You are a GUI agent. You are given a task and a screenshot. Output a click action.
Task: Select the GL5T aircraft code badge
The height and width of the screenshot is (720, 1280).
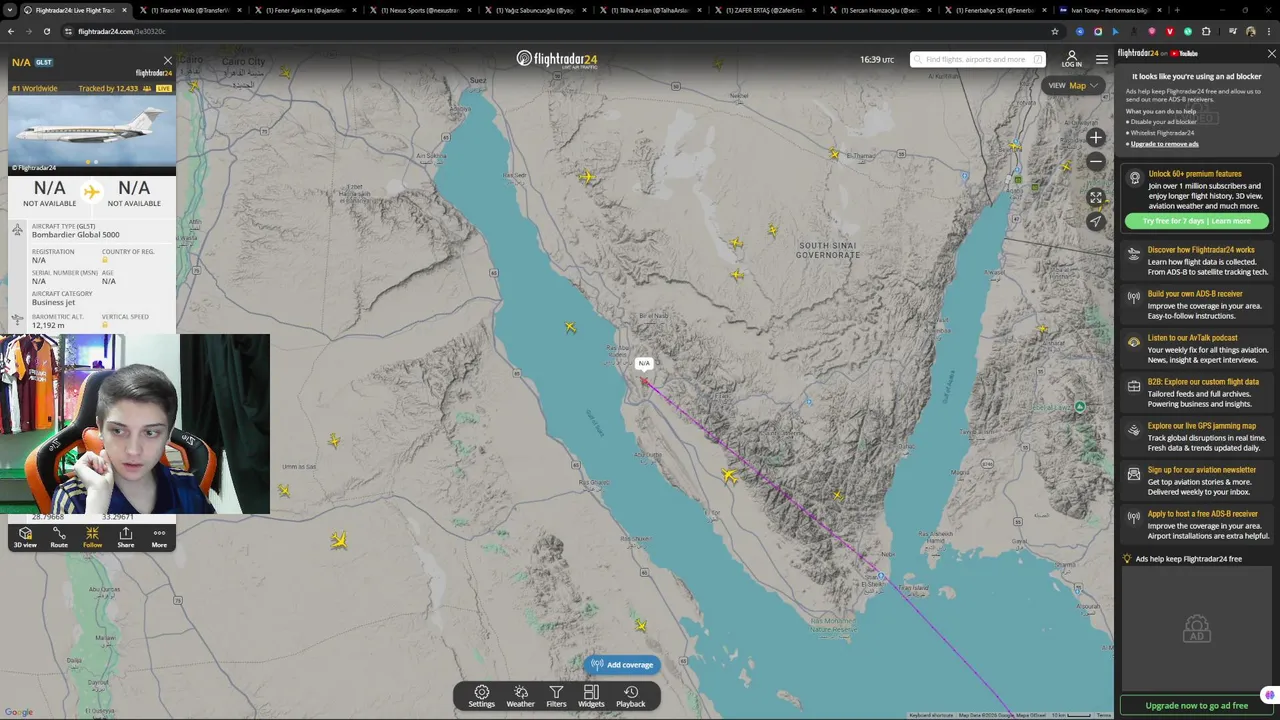[44, 62]
